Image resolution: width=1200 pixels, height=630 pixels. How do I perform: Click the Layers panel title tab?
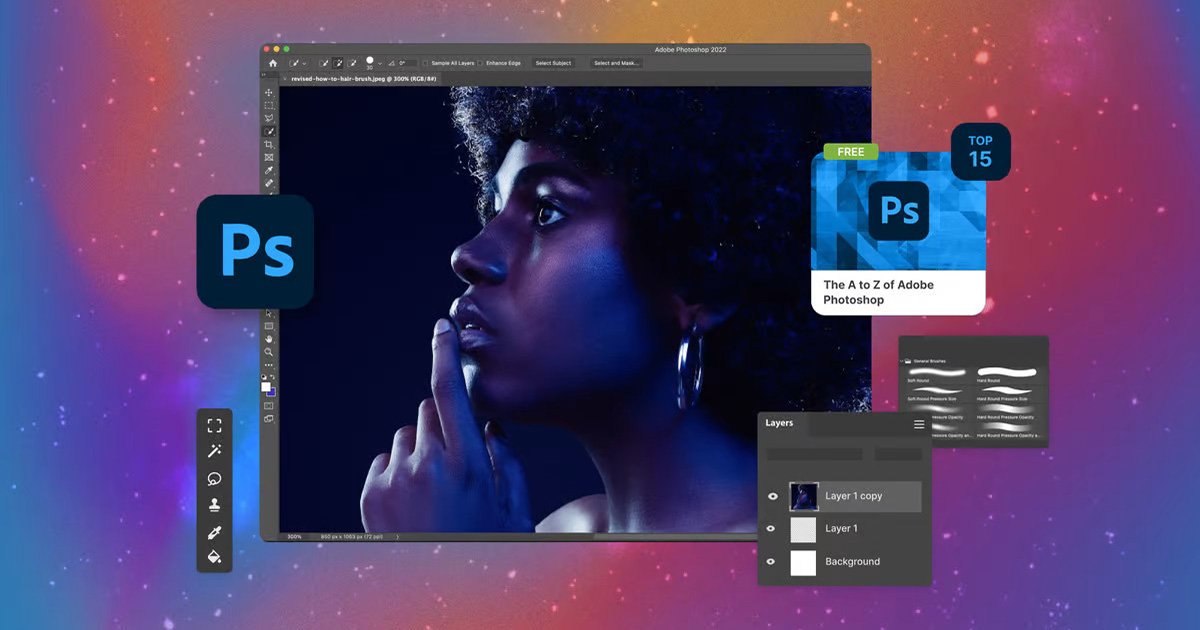(779, 423)
